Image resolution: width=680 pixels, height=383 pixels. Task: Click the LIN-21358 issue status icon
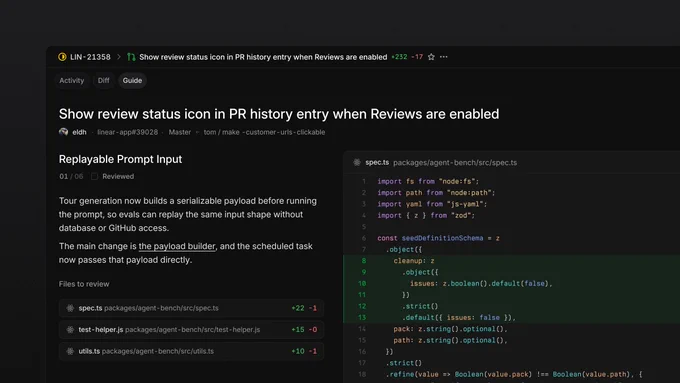[62, 57]
